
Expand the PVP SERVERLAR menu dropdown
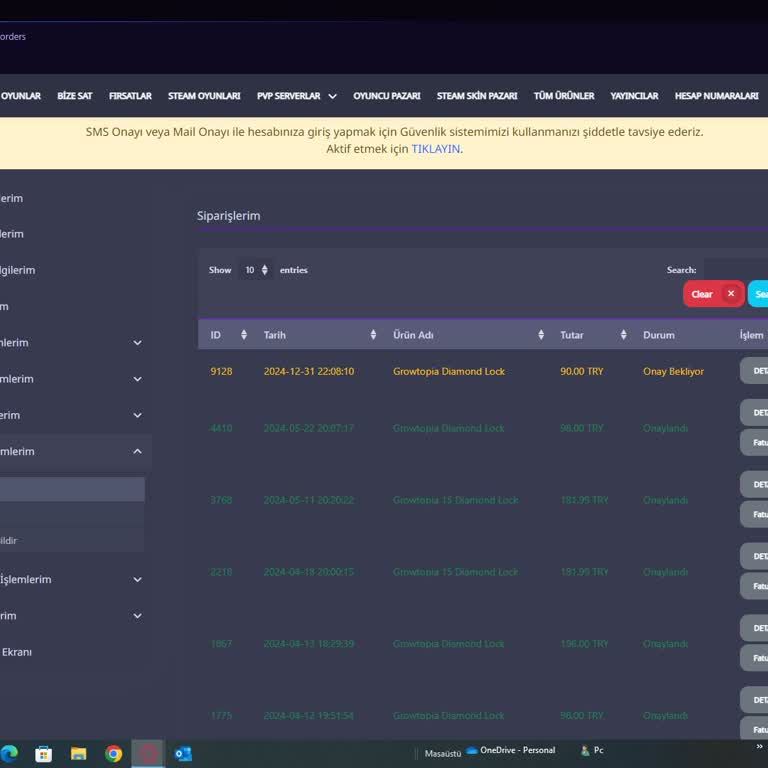332,96
